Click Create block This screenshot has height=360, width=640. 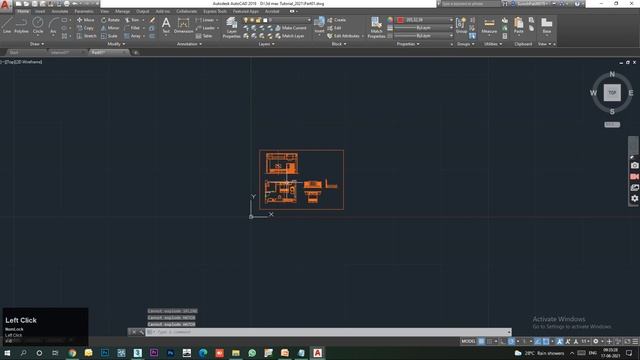click(336, 20)
